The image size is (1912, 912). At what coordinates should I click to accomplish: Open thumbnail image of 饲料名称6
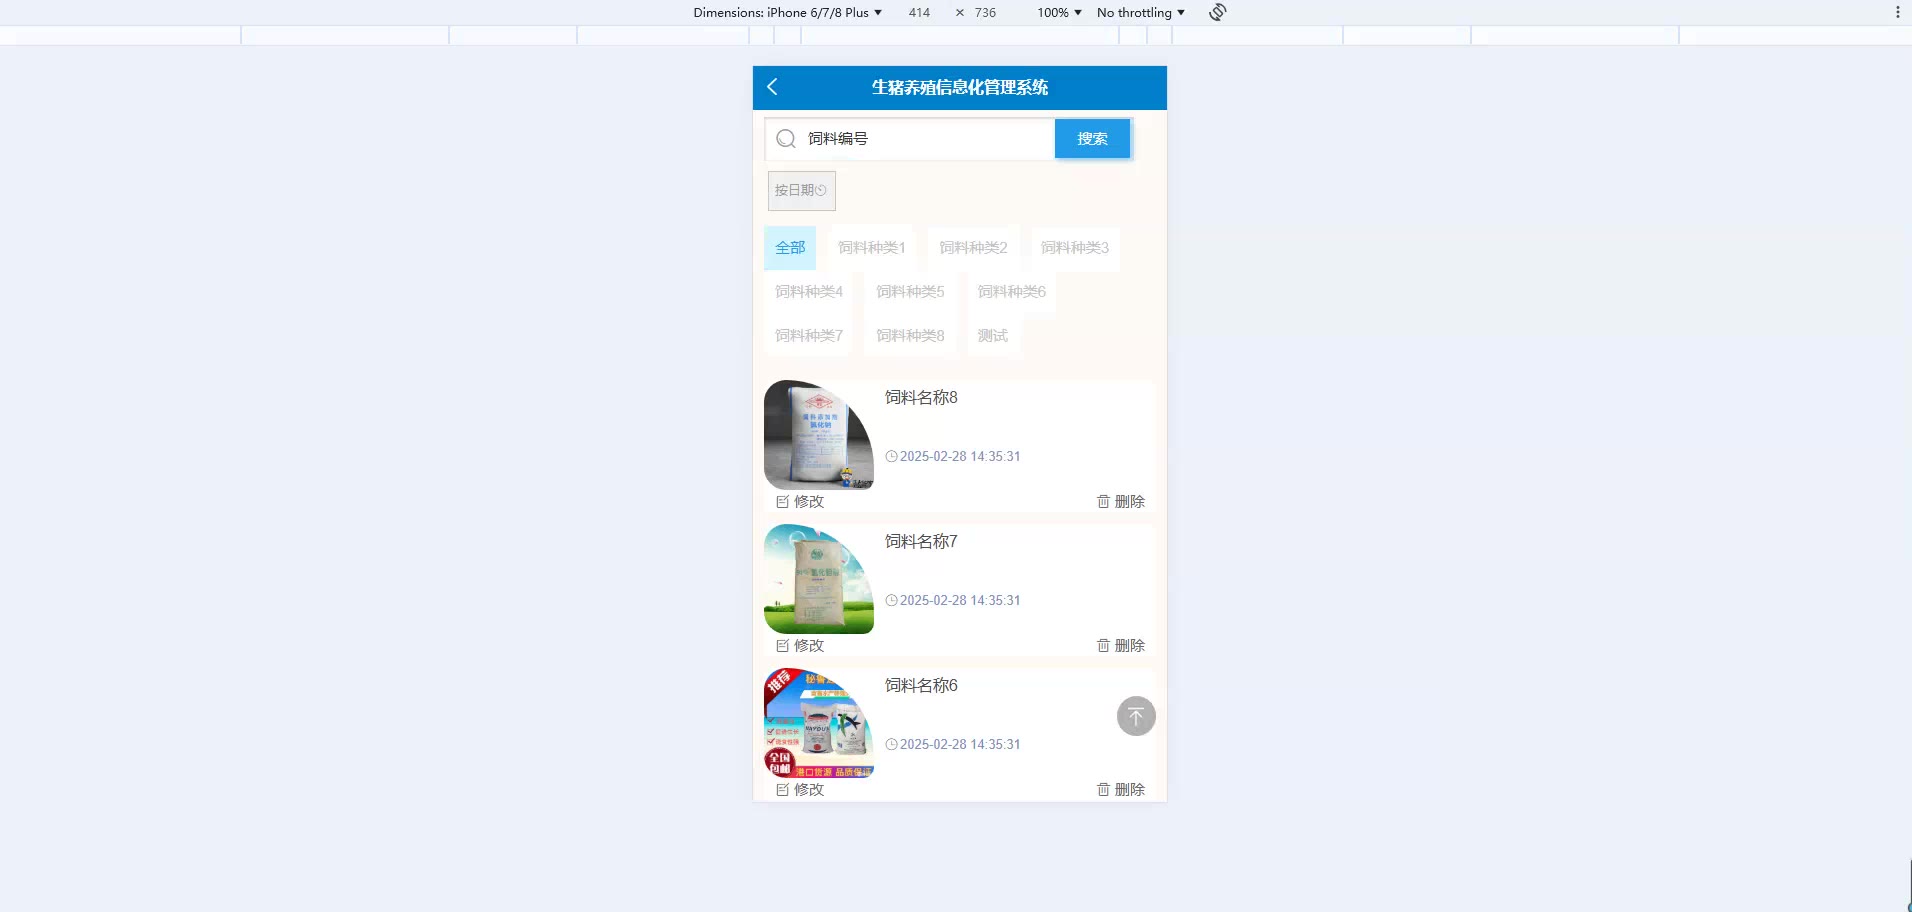pyautogui.click(x=819, y=723)
